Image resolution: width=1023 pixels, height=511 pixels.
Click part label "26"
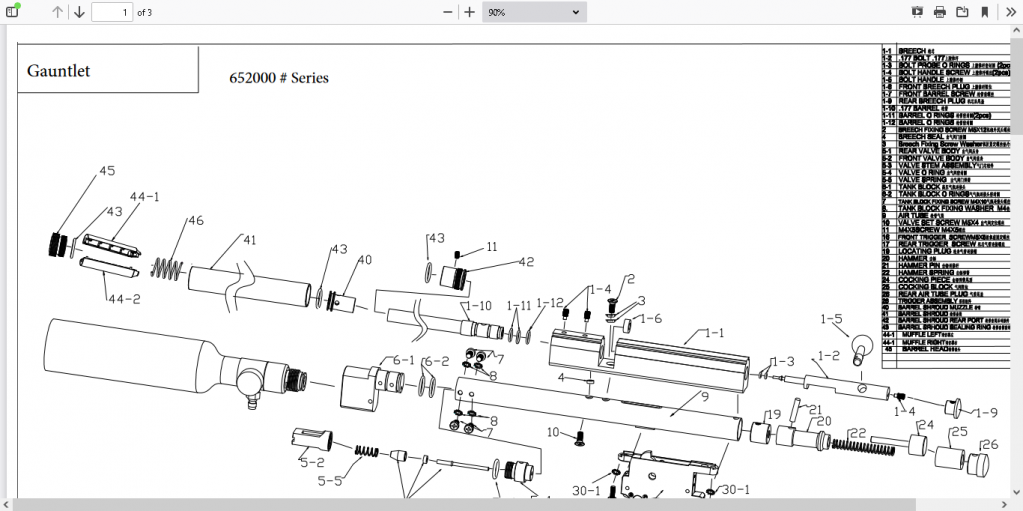click(x=990, y=445)
